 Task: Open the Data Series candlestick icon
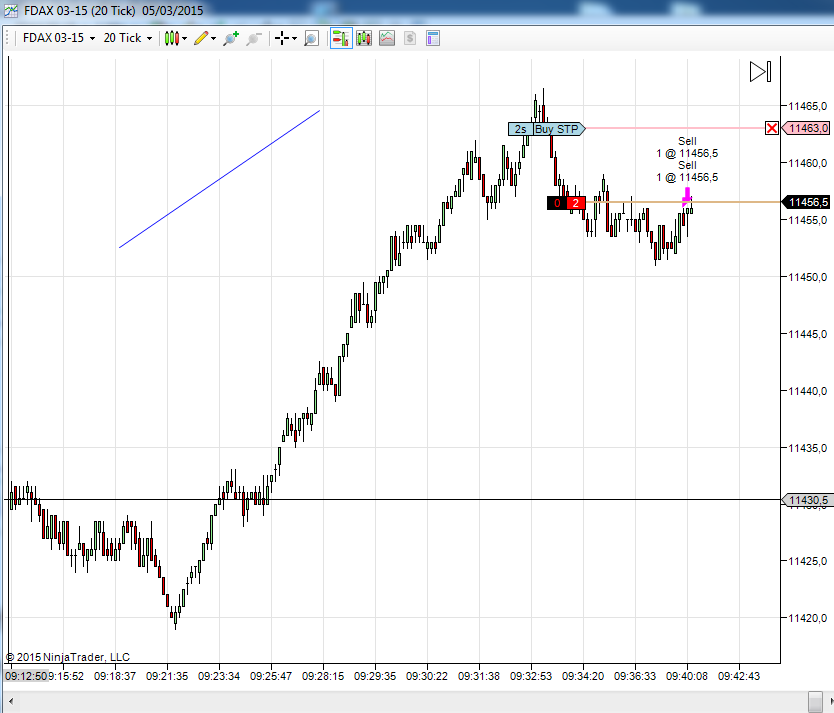pos(364,38)
